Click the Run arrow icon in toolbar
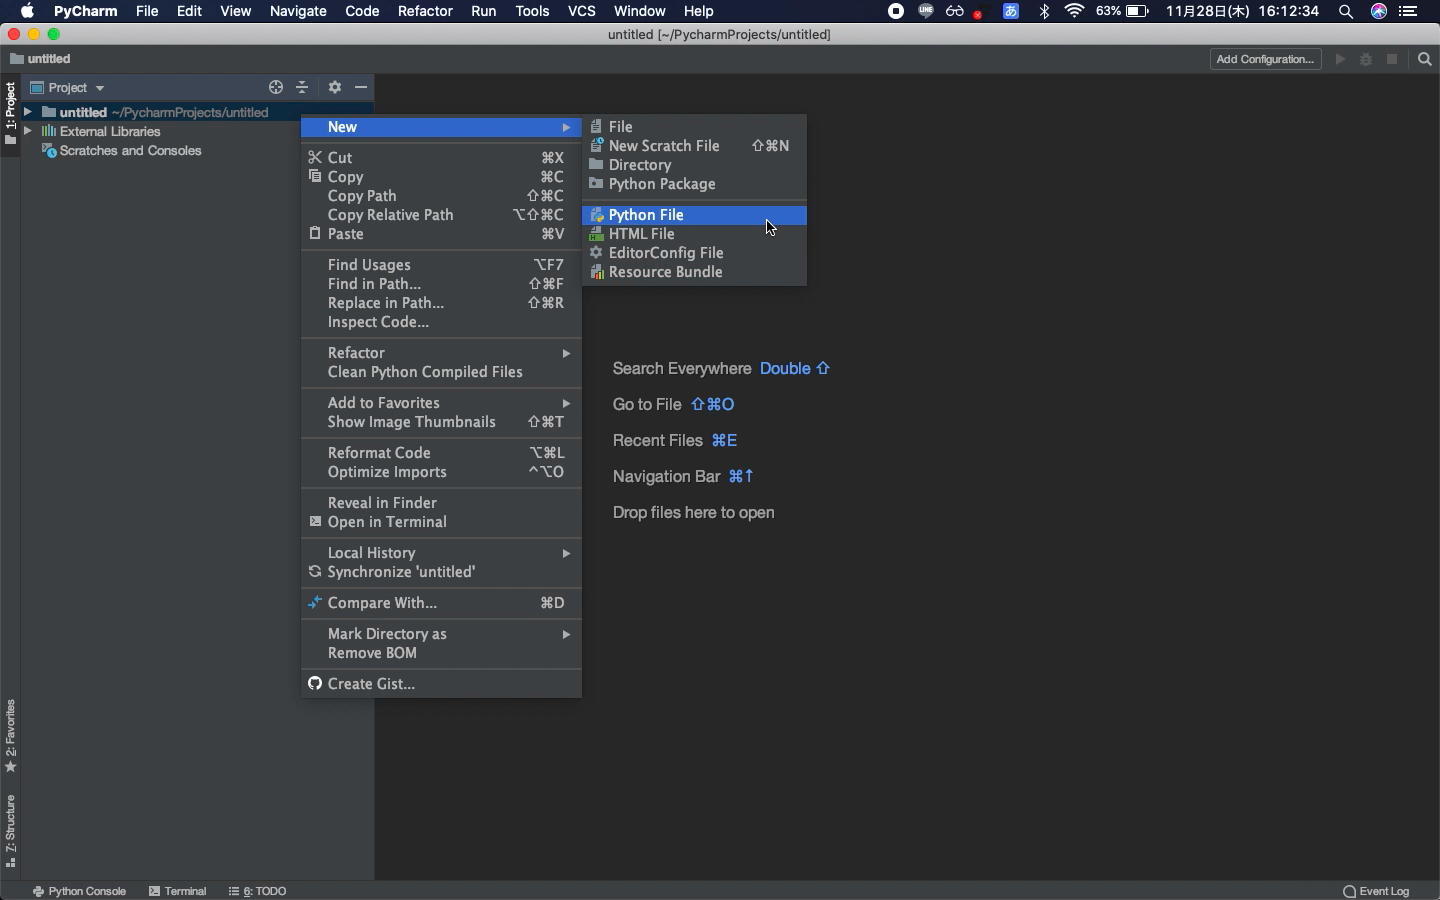Viewport: 1440px width, 900px height. 1341,59
